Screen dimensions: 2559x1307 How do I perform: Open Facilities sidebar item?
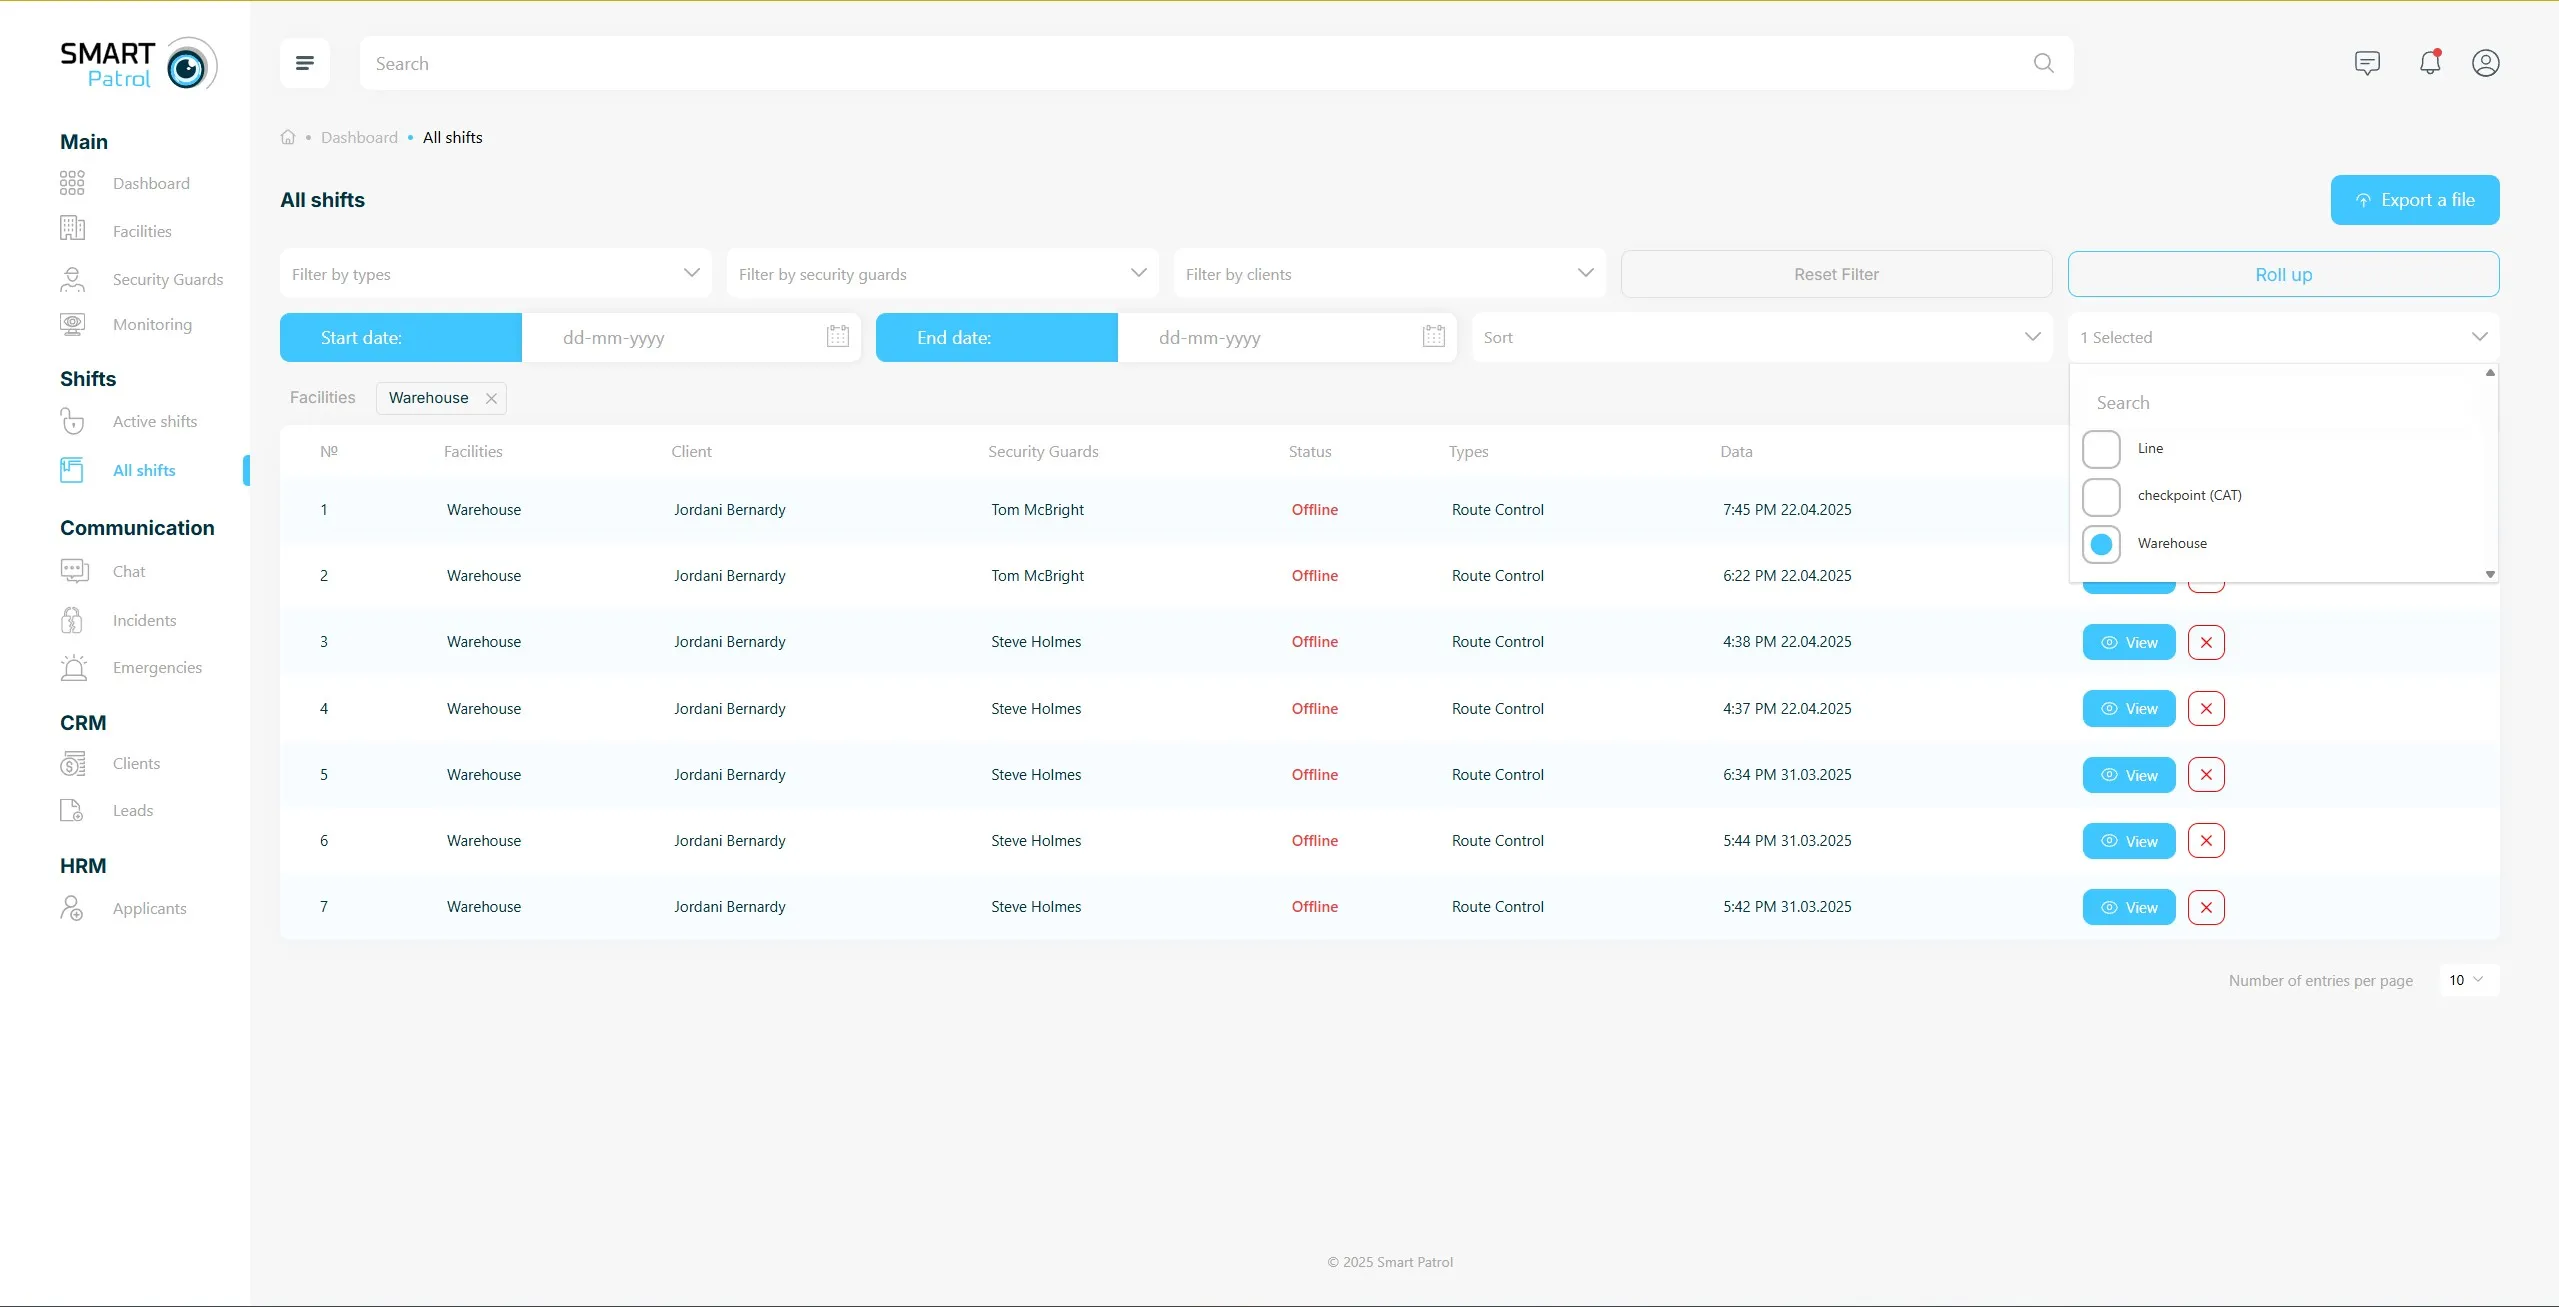pos(142,231)
